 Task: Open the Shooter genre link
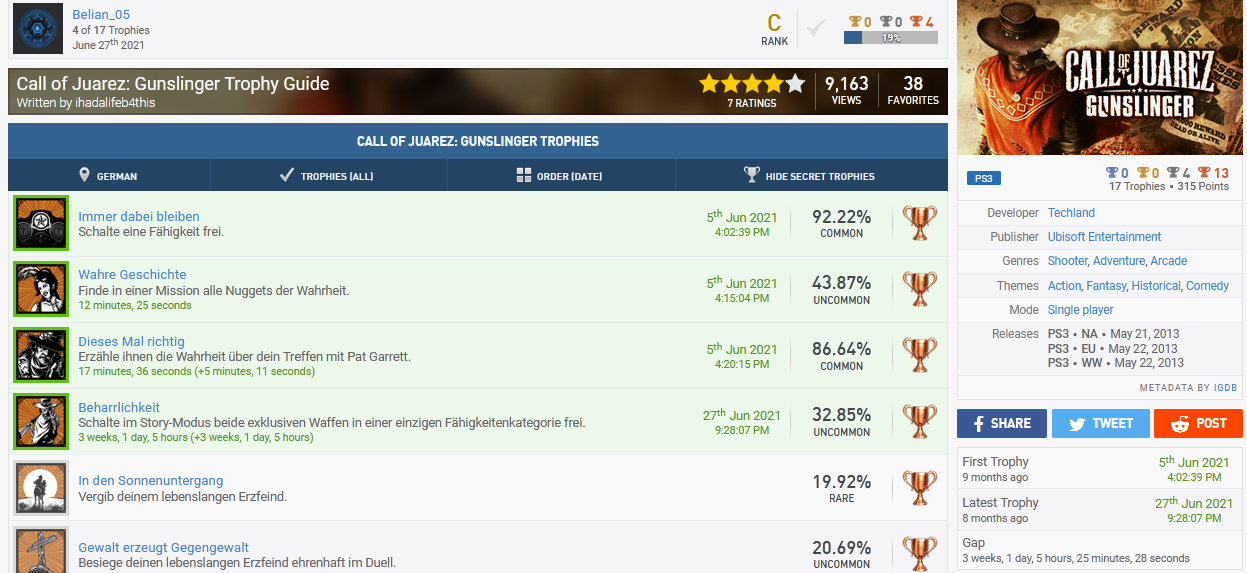[1067, 261]
